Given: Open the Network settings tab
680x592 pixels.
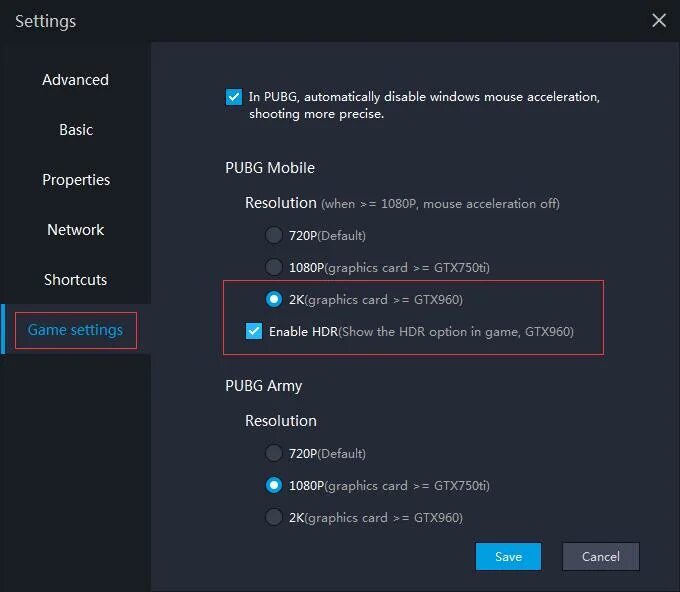Looking at the screenshot, I should tap(75, 230).
